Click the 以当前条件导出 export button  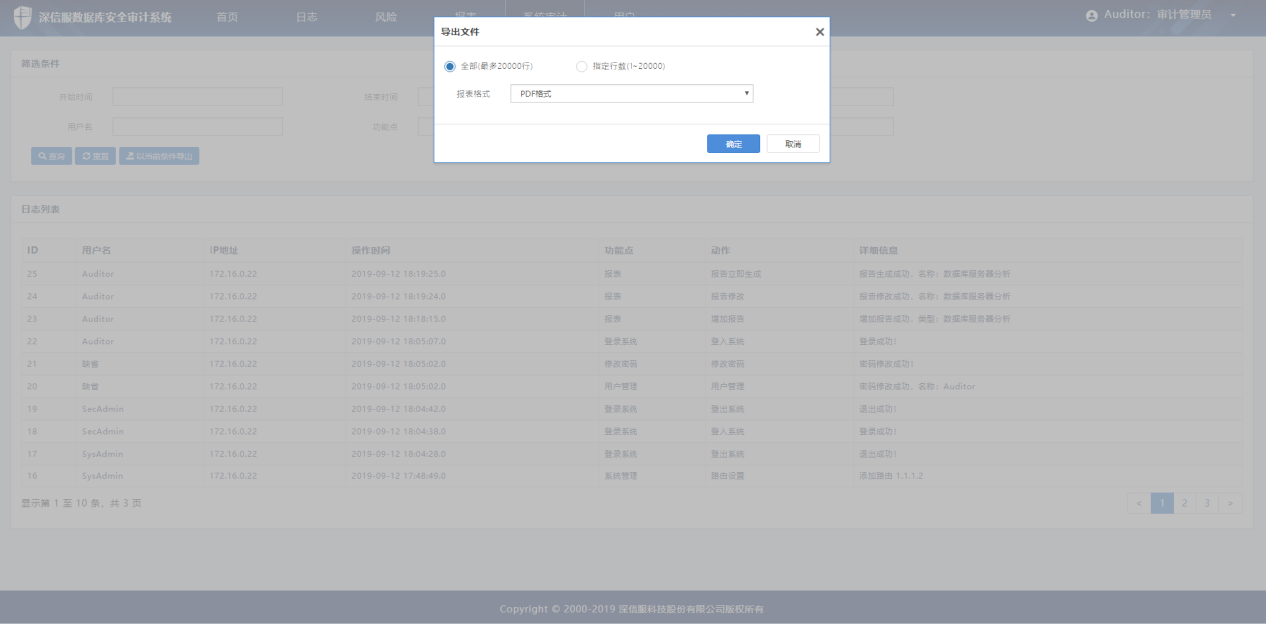coord(159,157)
